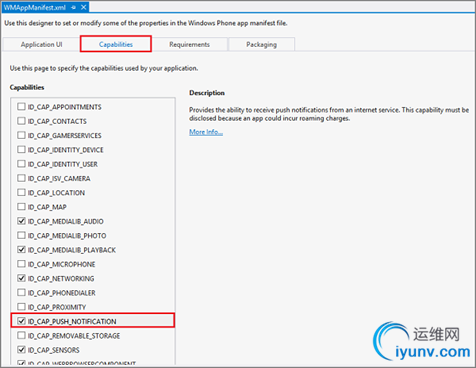Check ID_CAP_PHONEDIALER checkbox
This screenshot has height=368, width=476.
tap(21, 293)
